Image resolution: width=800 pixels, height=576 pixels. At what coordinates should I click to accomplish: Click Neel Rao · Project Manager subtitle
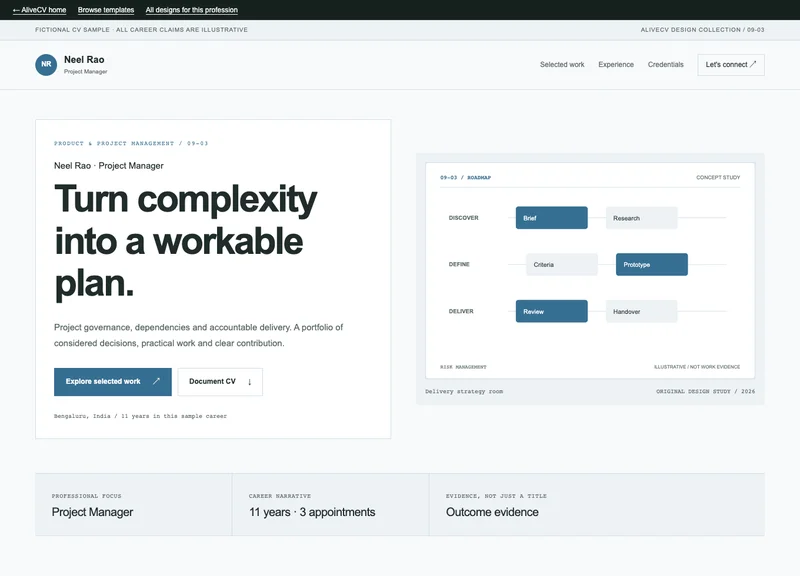[109, 166]
